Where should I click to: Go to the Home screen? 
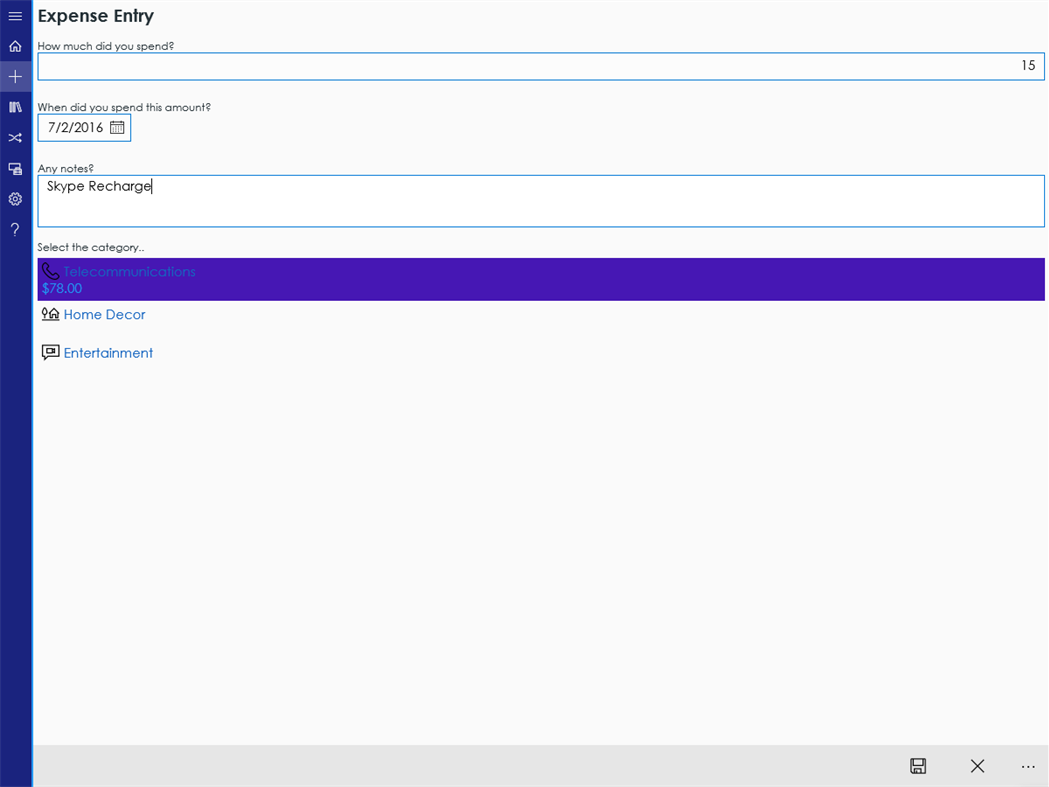(x=14, y=45)
